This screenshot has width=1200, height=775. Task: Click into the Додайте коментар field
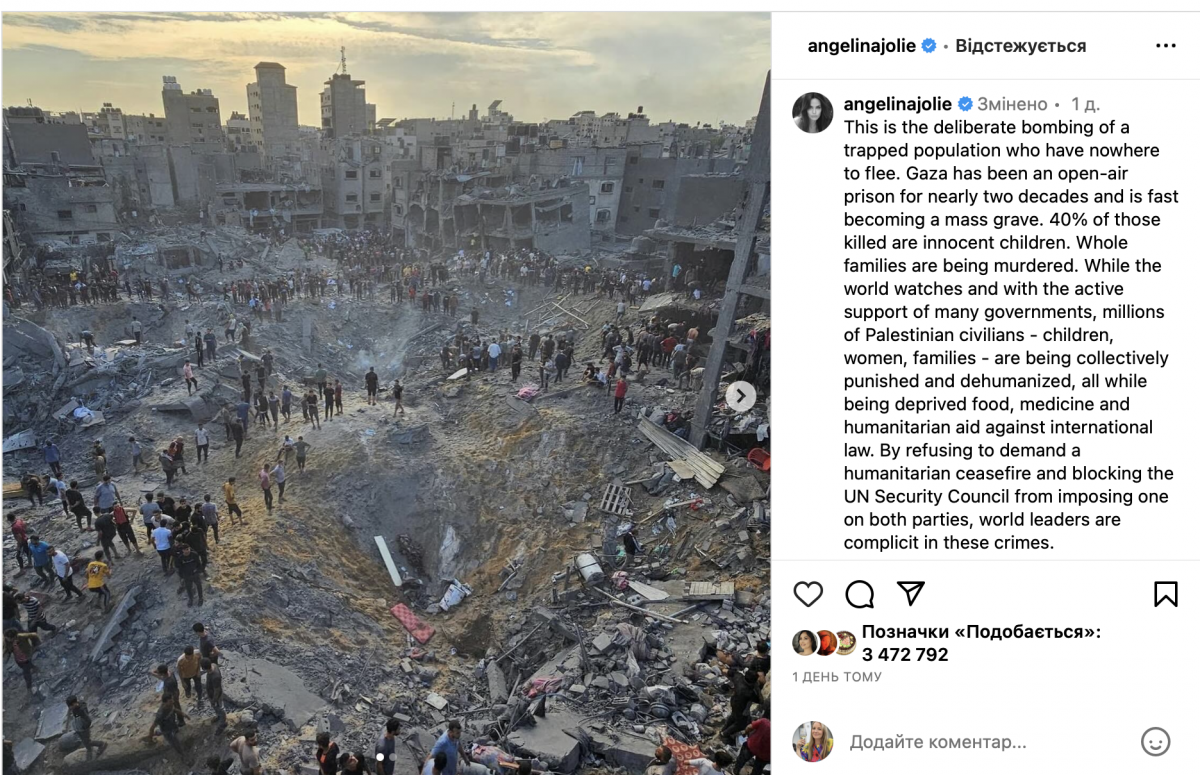point(990,742)
